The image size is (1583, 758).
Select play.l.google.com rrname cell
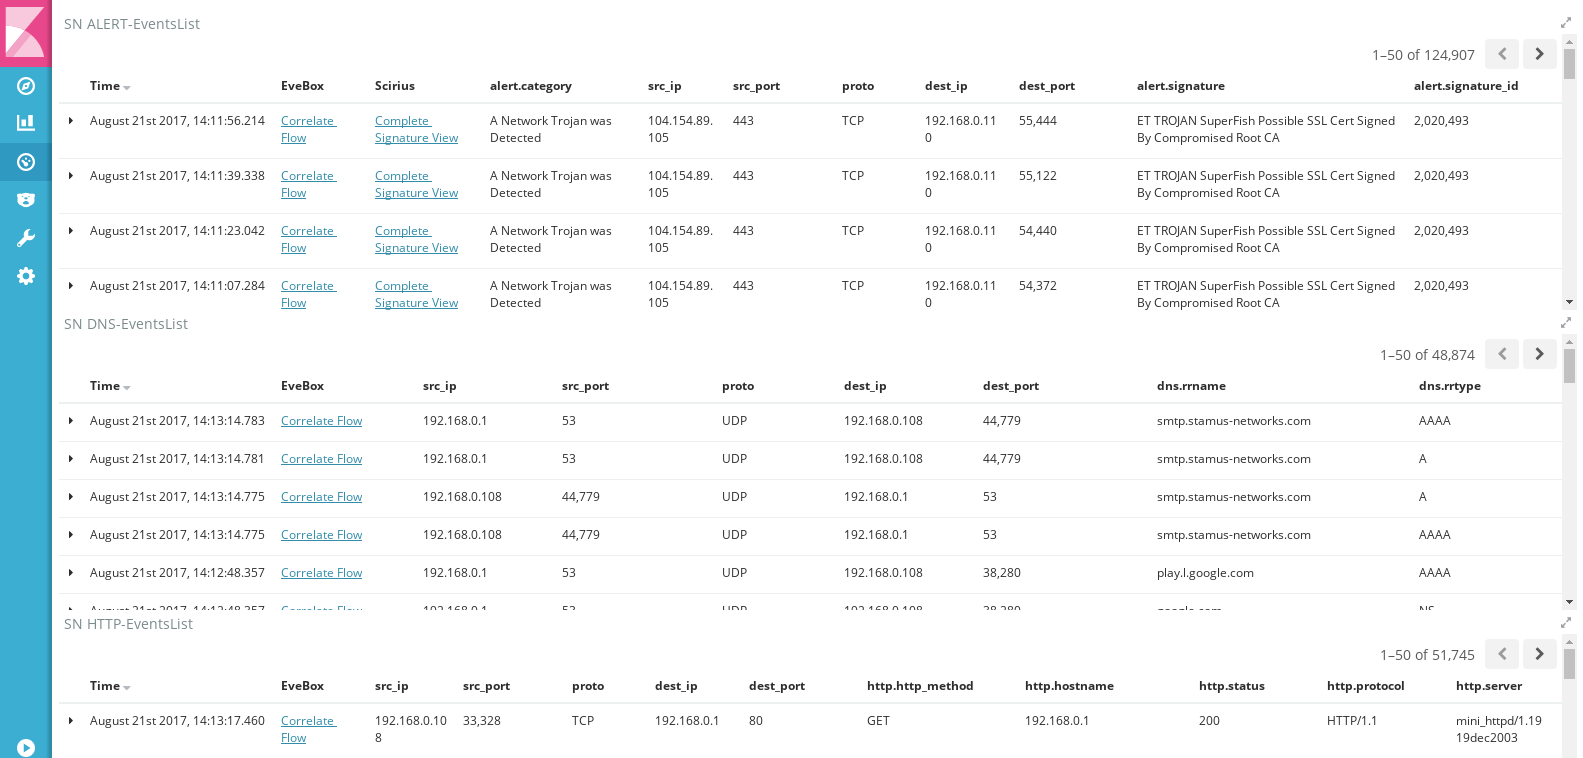(x=1205, y=573)
